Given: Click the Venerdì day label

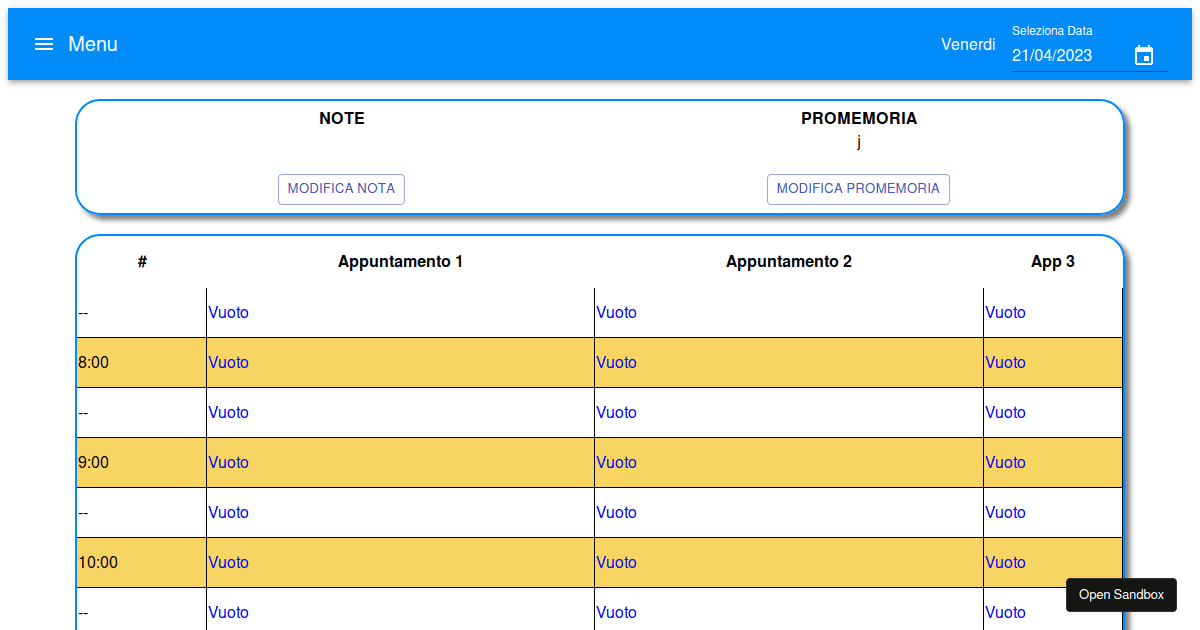Looking at the screenshot, I should click(x=968, y=44).
